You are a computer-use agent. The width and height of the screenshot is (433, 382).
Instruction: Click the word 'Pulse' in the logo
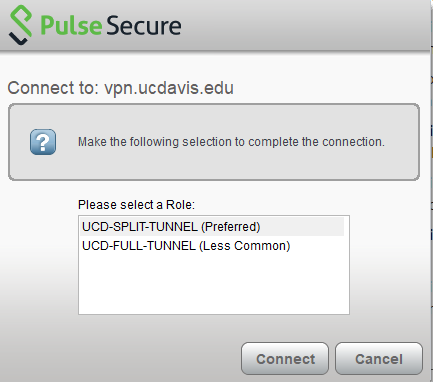71,26
